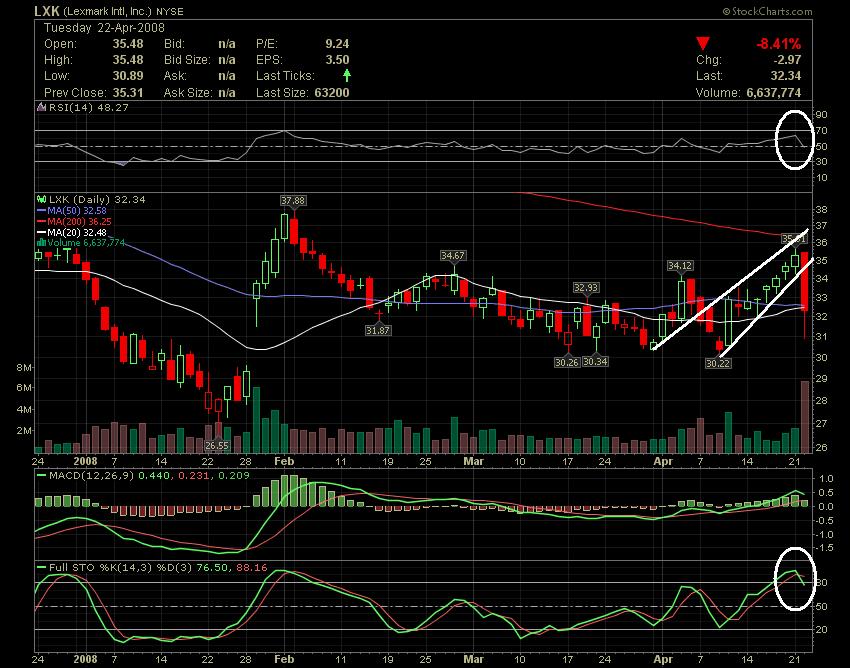
Task: Click the NYSE exchange label
Action: pos(170,11)
